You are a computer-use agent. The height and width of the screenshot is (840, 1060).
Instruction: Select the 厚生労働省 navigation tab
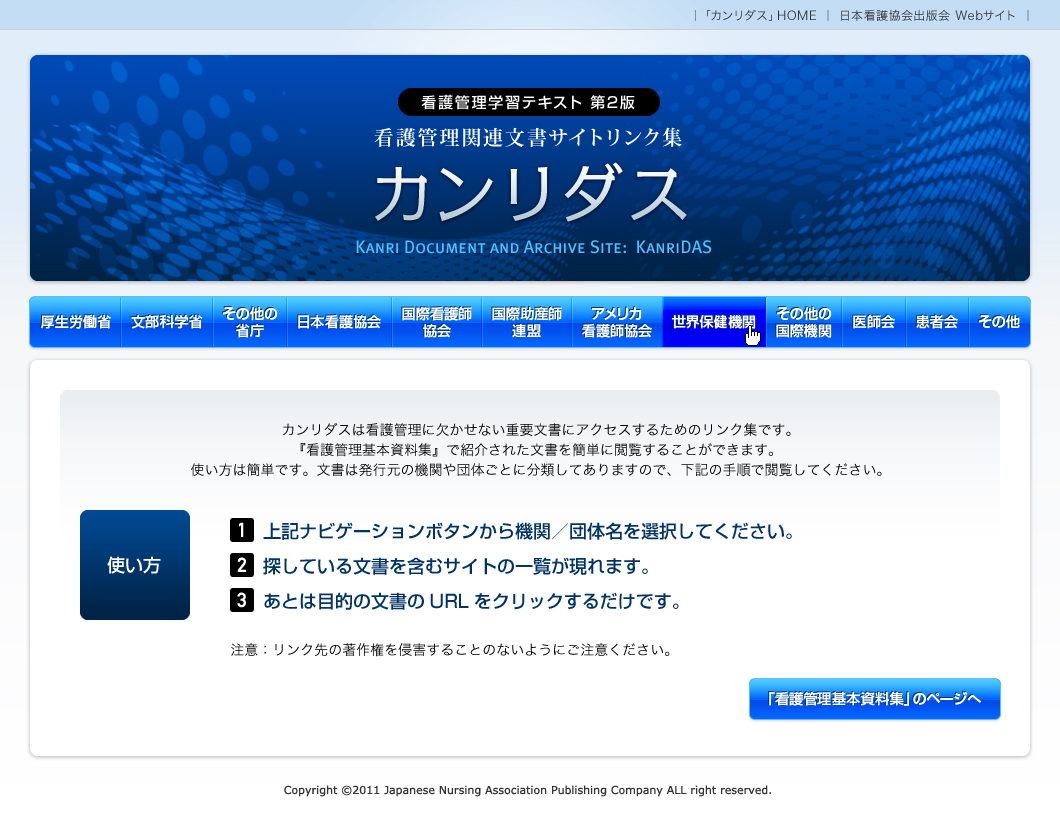76,322
